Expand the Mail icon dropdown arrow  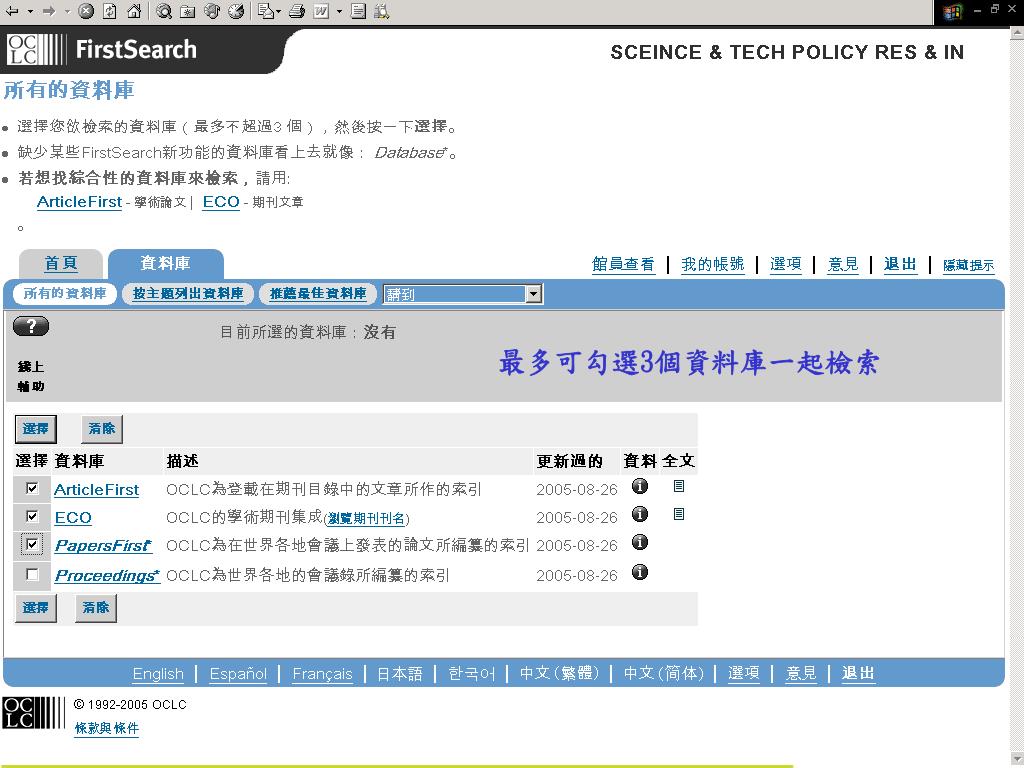[278, 11]
